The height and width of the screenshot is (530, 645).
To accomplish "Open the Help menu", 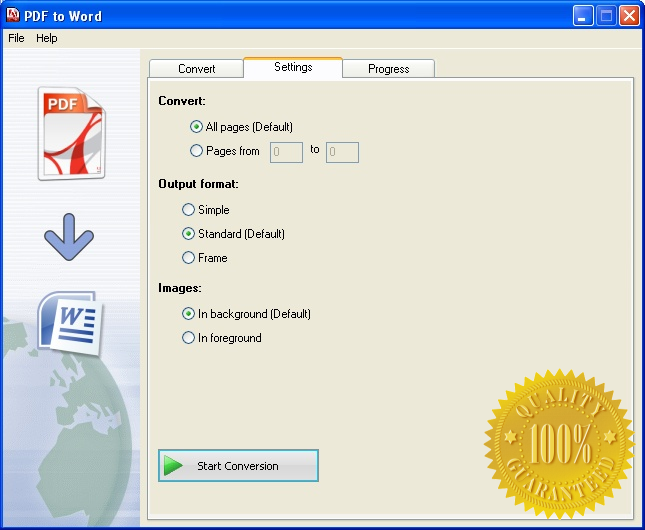I will pyautogui.click(x=47, y=38).
